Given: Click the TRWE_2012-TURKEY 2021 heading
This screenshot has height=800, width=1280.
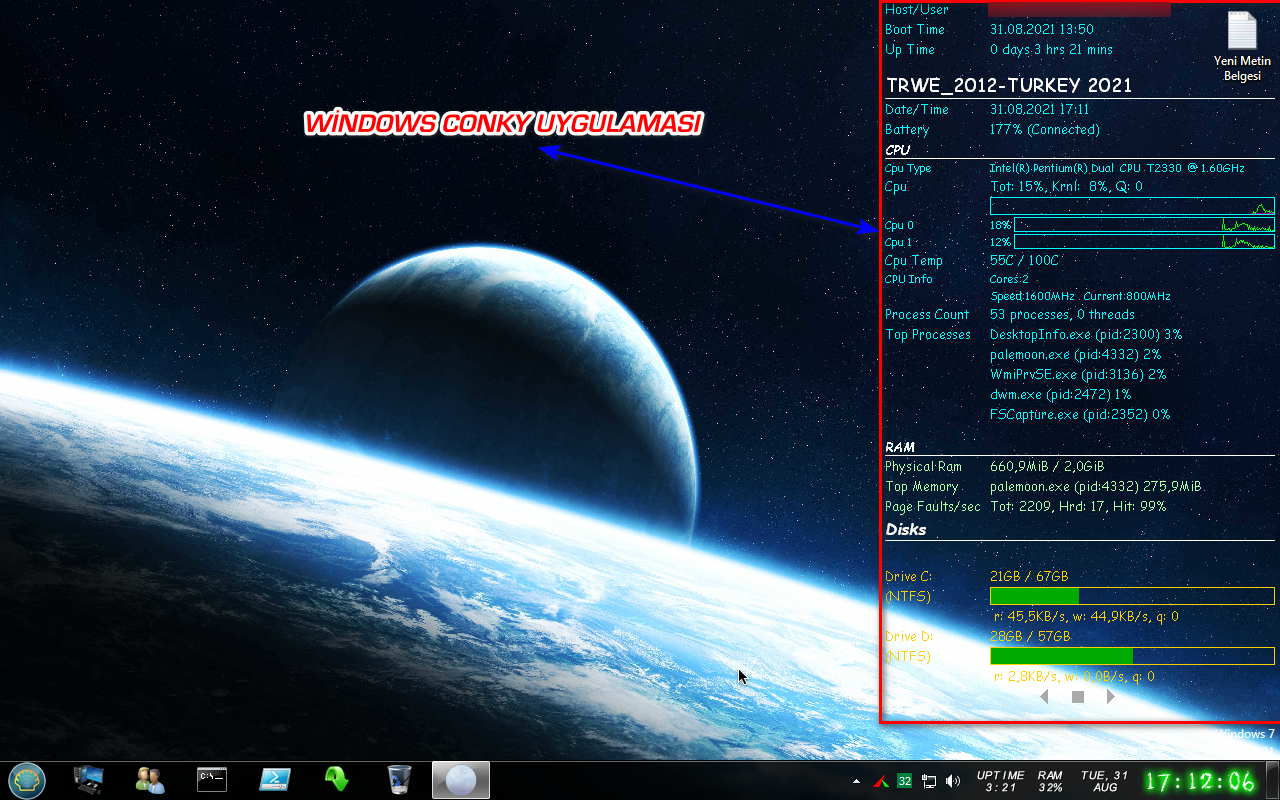Looking at the screenshot, I should coord(1009,85).
